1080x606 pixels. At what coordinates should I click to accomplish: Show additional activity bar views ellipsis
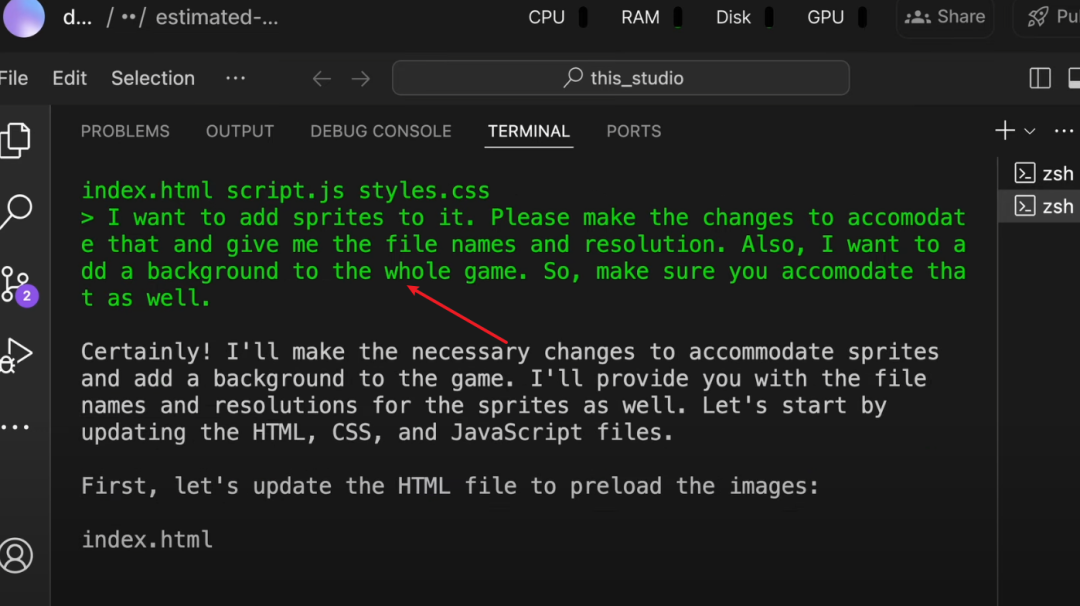(16, 427)
